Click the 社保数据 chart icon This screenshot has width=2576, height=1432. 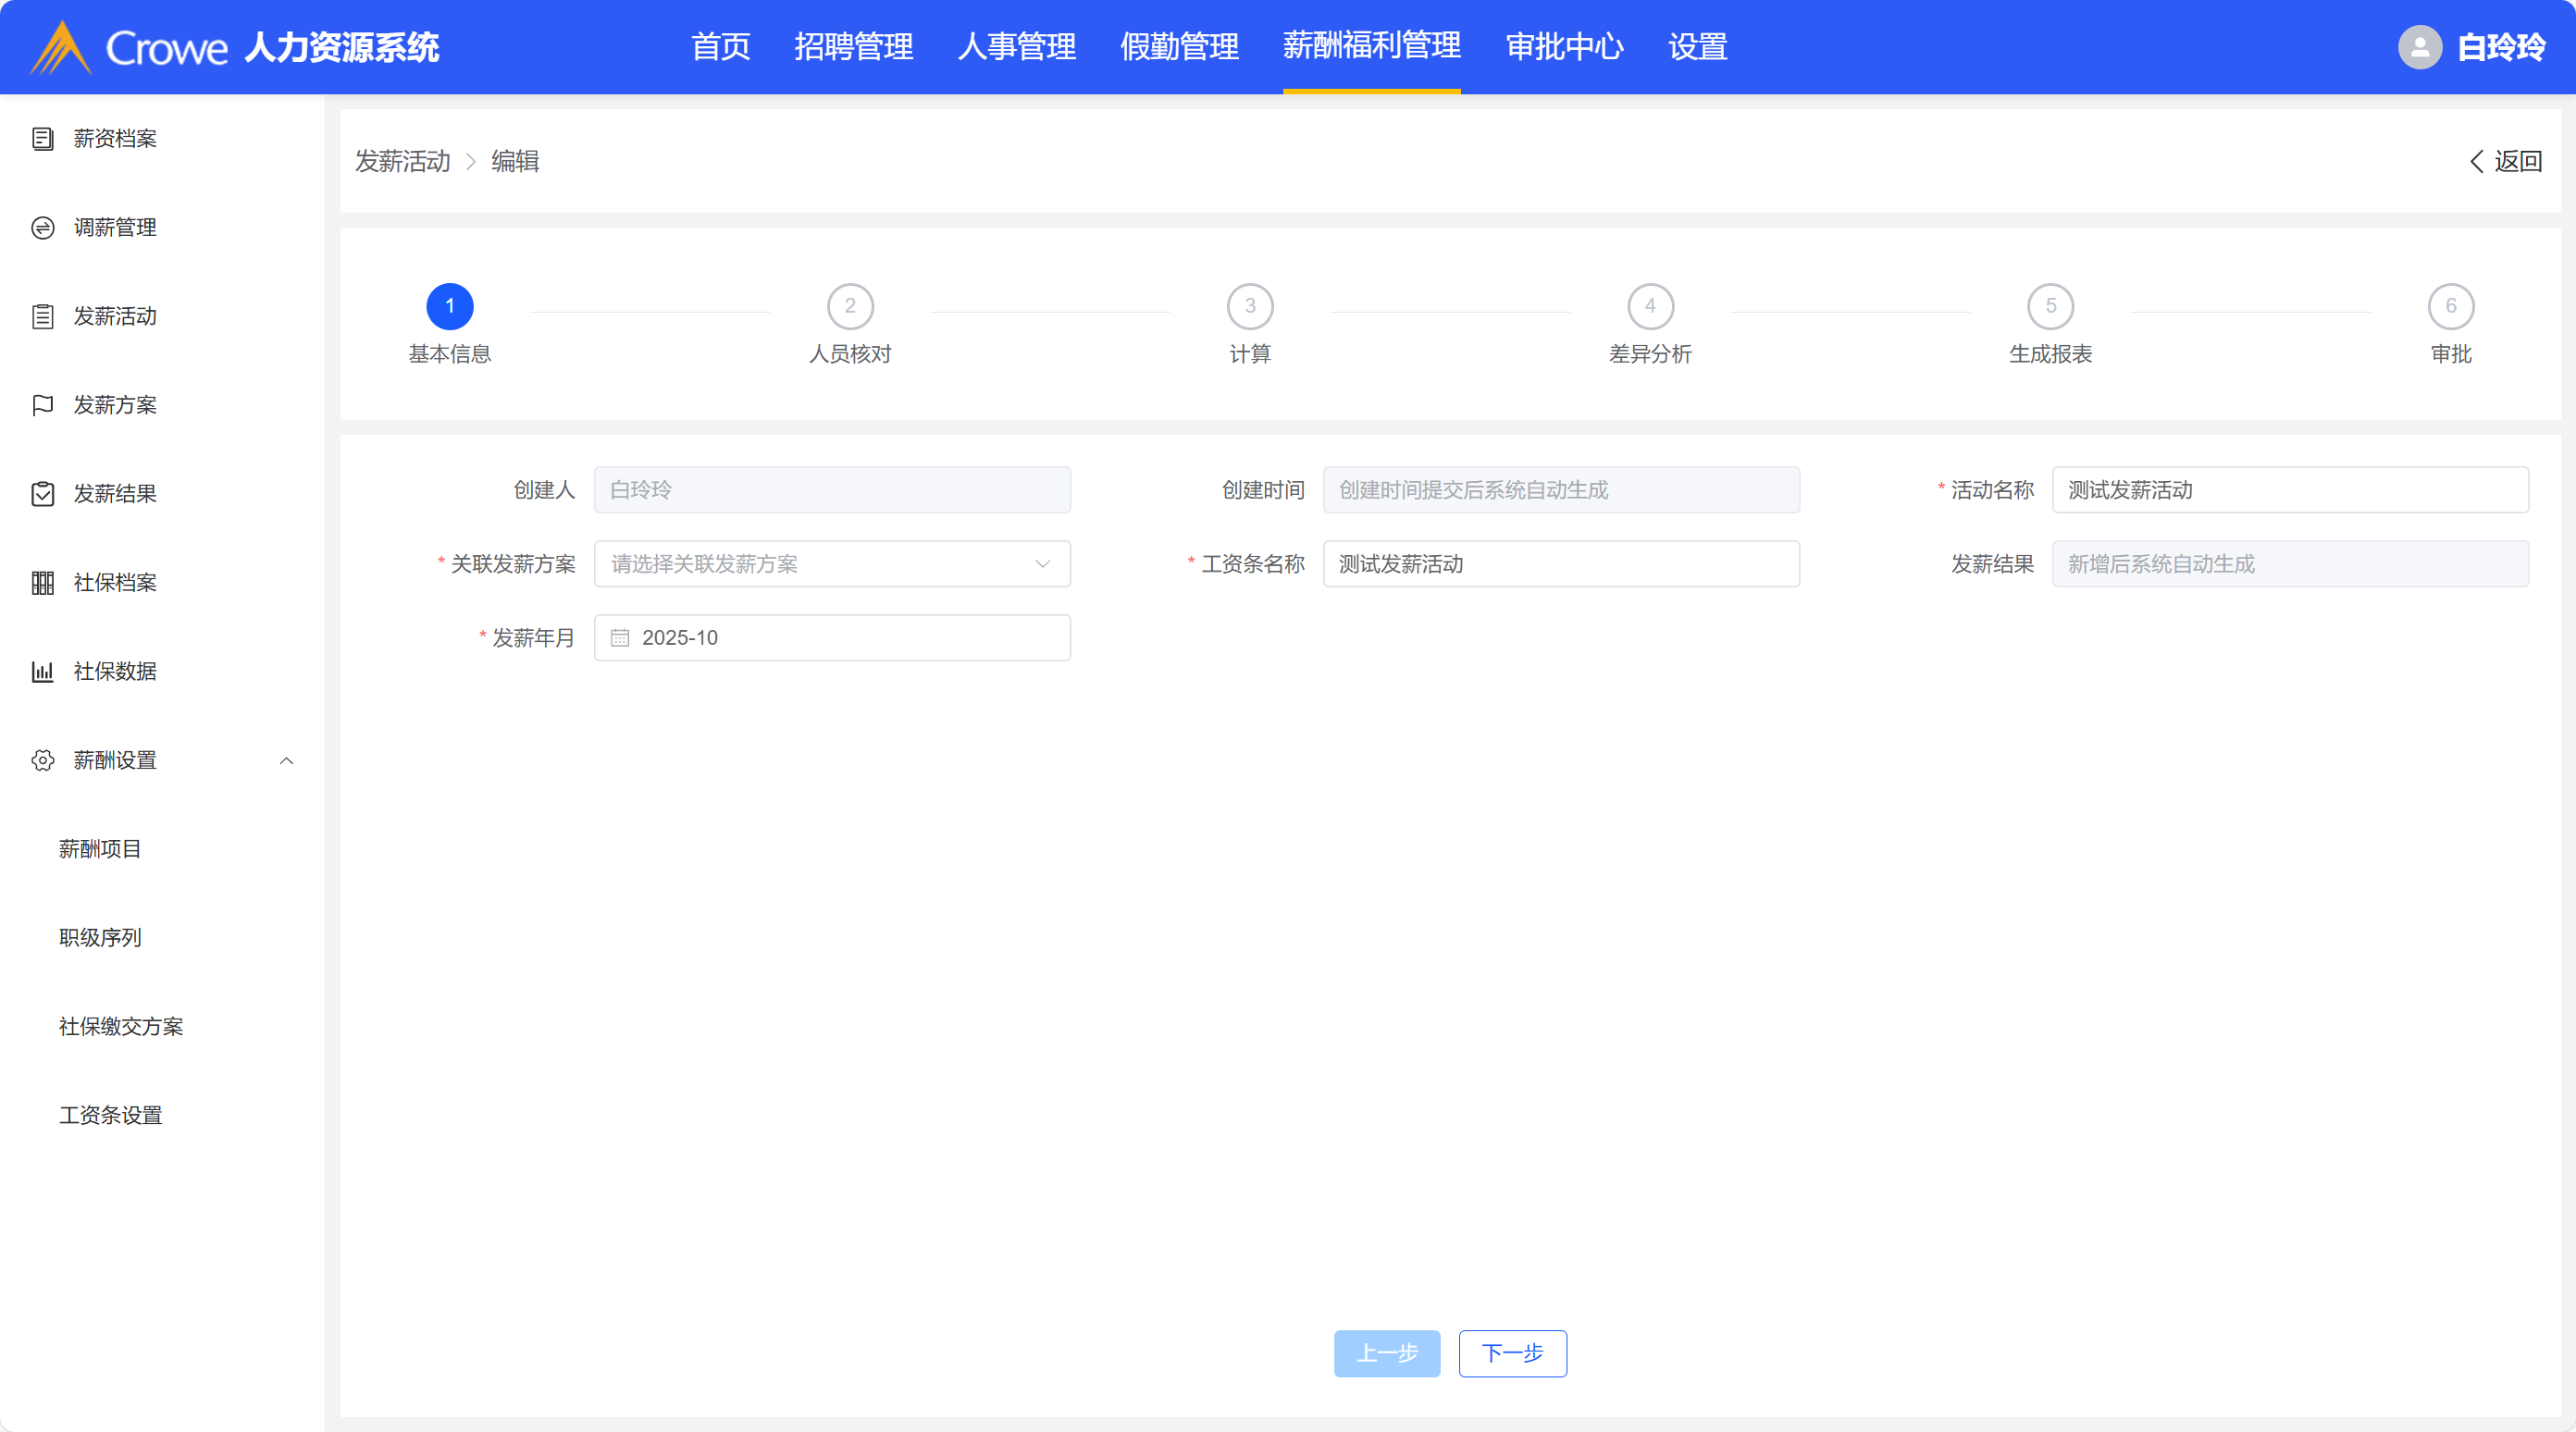click(42, 672)
